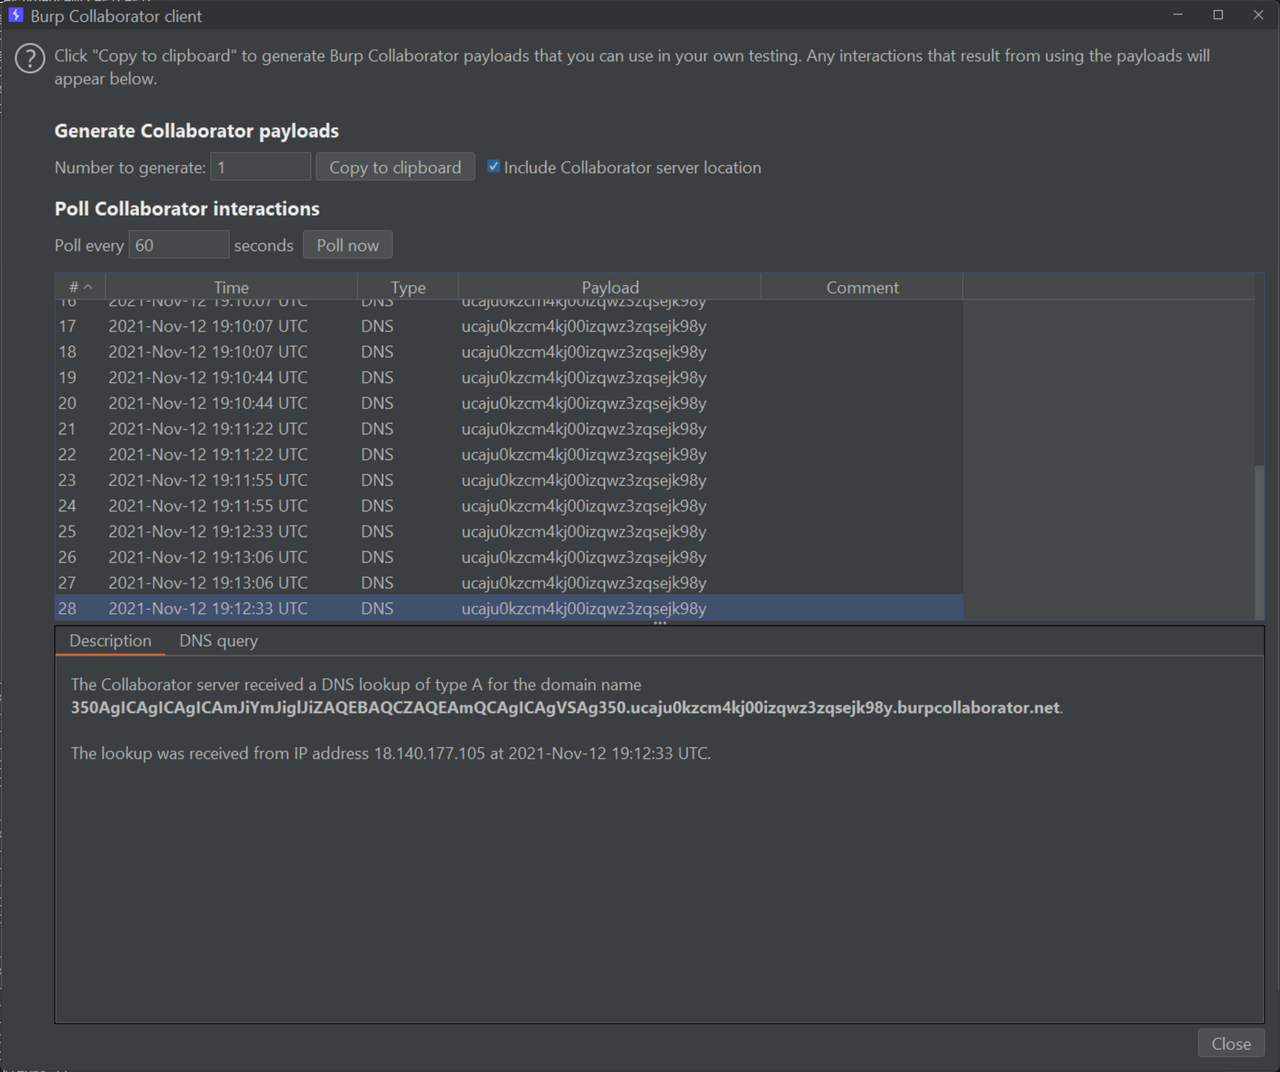Screen dimensions: 1280x1072
Task: Click the Comment column header
Action: 862,287
